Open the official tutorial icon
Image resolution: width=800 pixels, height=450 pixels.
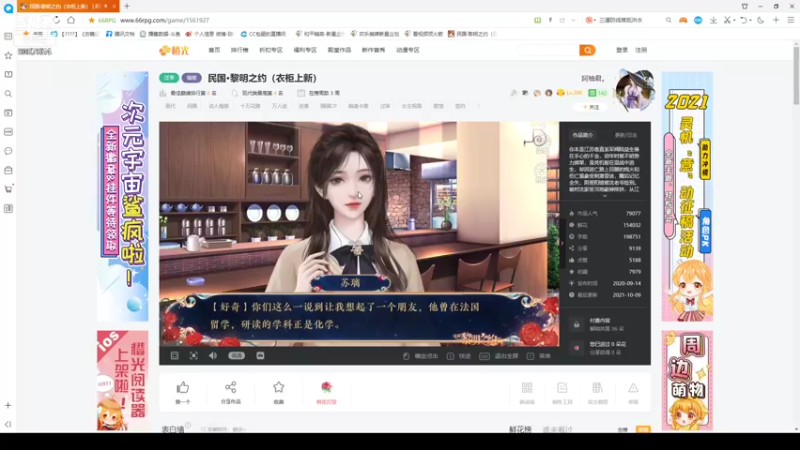(x=597, y=388)
